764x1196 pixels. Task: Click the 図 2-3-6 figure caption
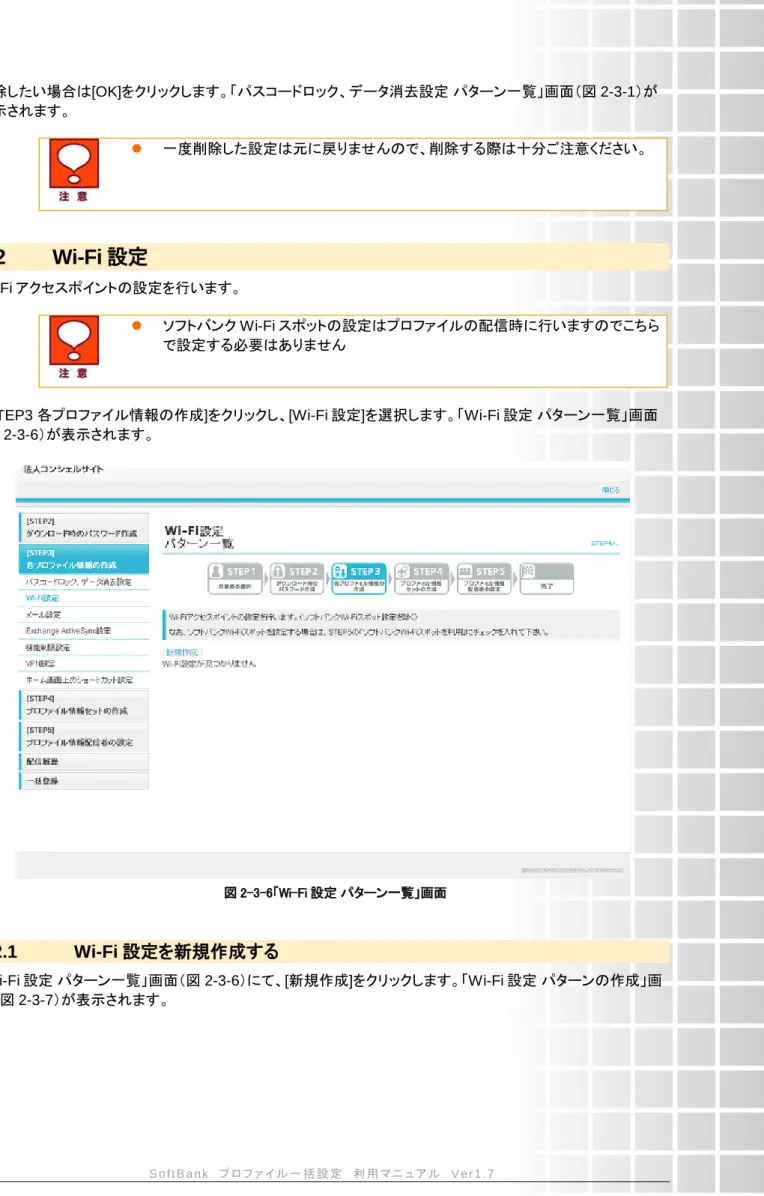click(335, 892)
